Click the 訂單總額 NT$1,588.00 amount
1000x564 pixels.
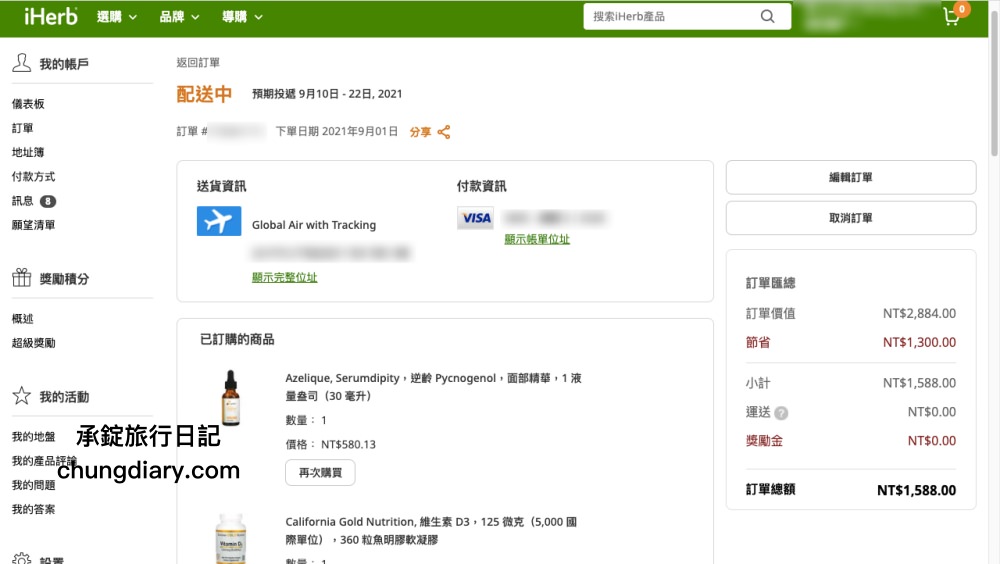tap(916, 490)
